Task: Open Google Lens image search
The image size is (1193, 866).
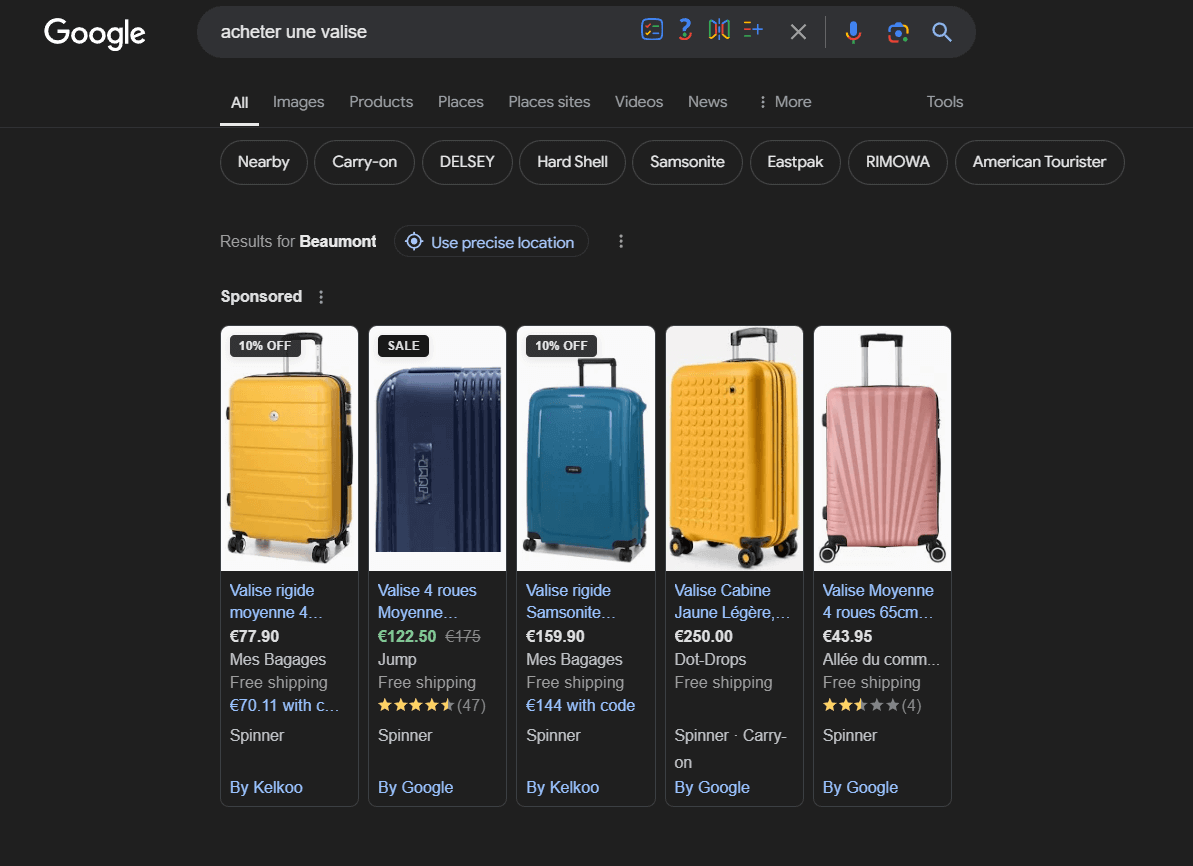Action: [898, 32]
